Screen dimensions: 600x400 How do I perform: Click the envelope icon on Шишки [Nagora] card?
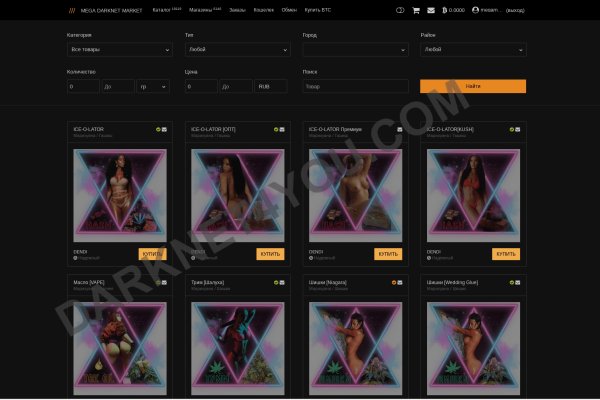(x=399, y=282)
